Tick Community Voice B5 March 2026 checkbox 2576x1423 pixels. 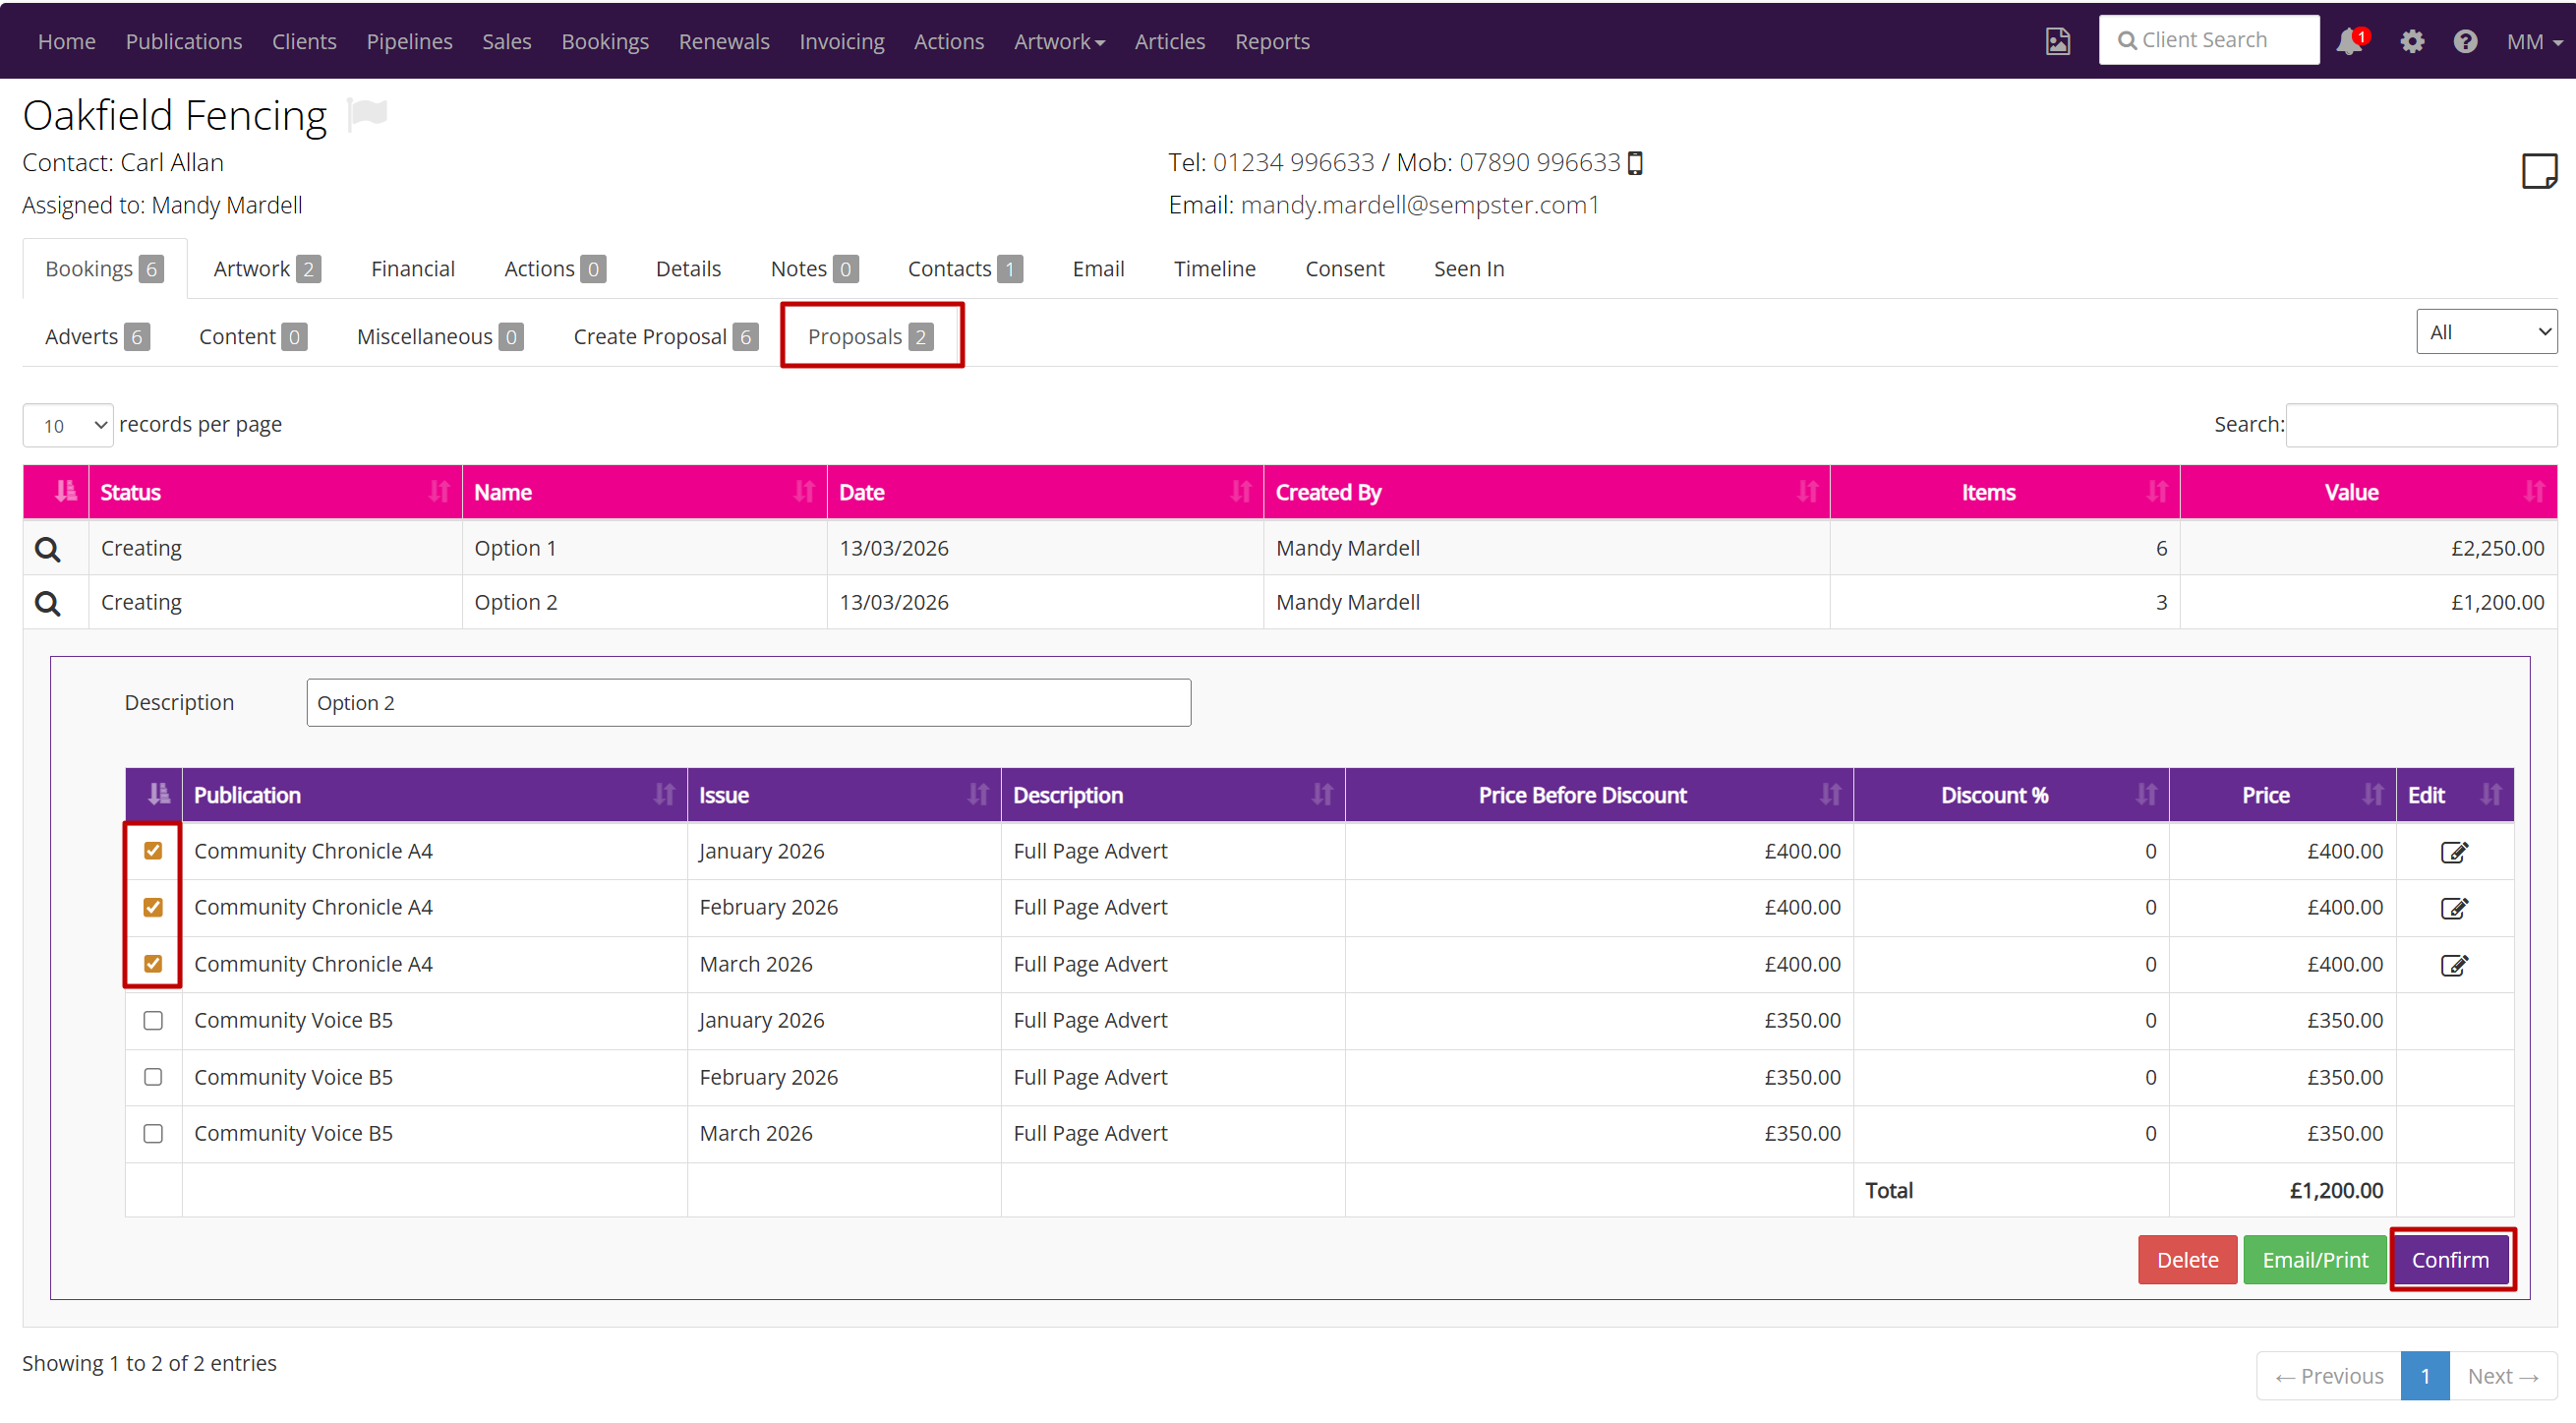[153, 1133]
